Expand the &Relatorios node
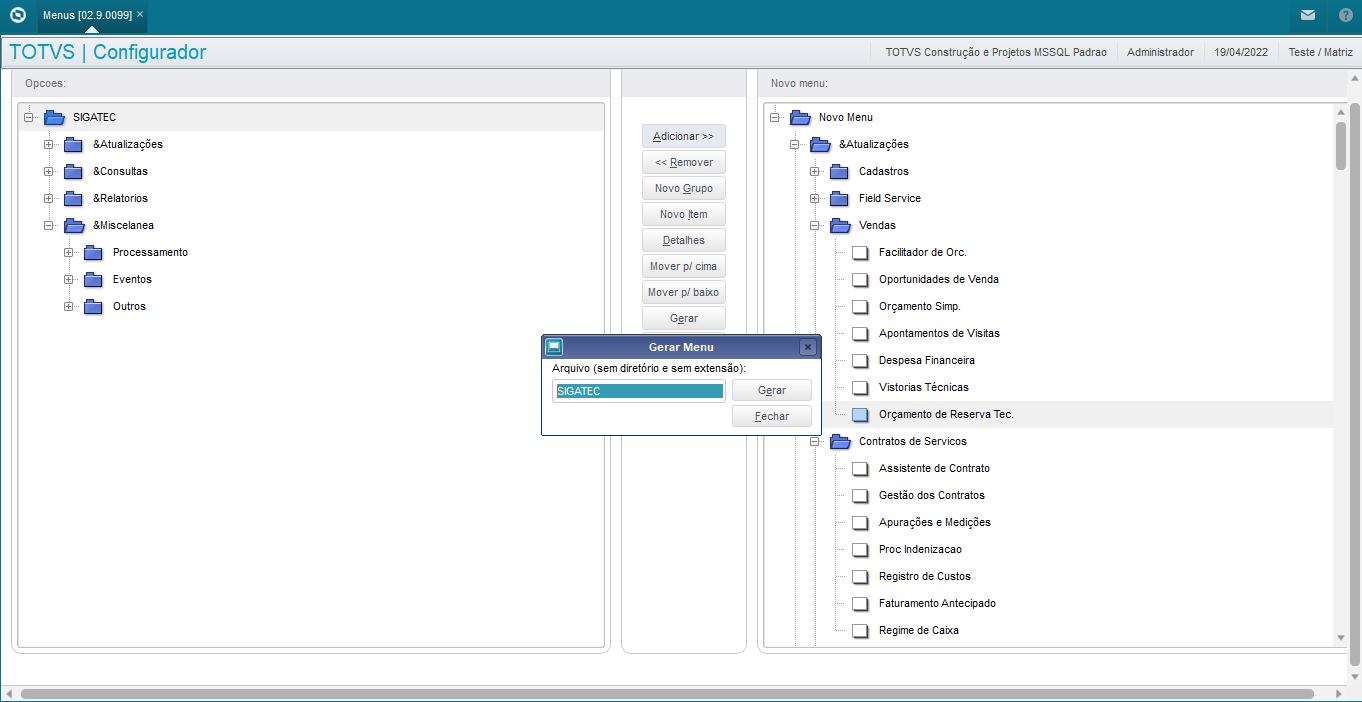 (49, 198)
